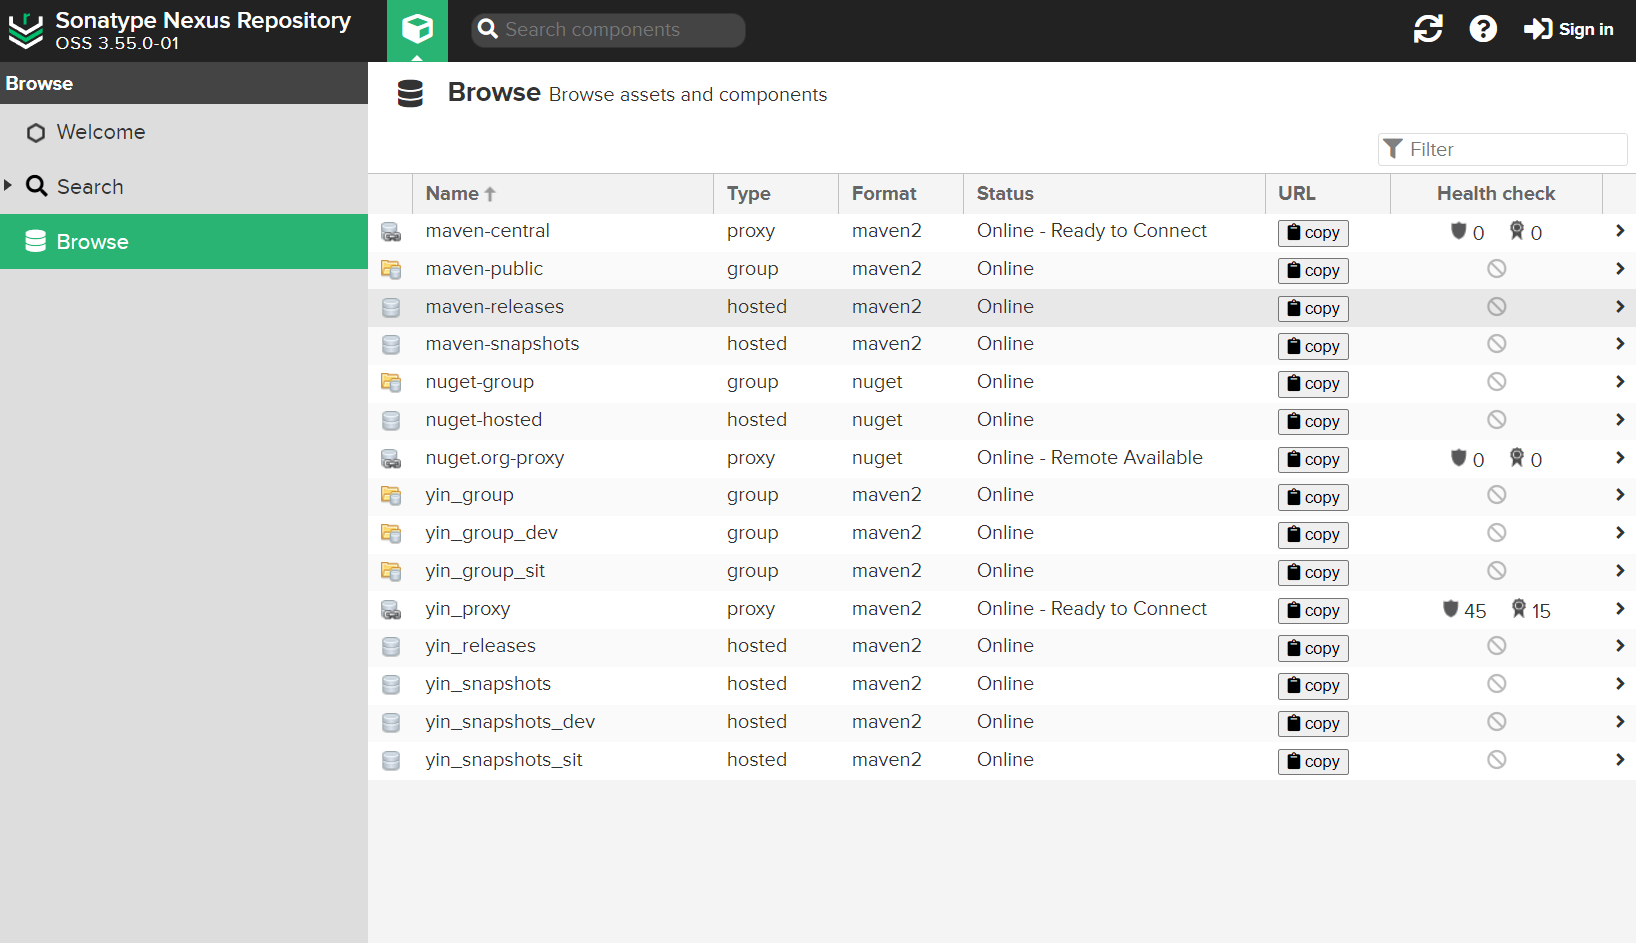Click the Sign in button
Viewport: 1636px width, 943px height.
[x=1568, y=29]
